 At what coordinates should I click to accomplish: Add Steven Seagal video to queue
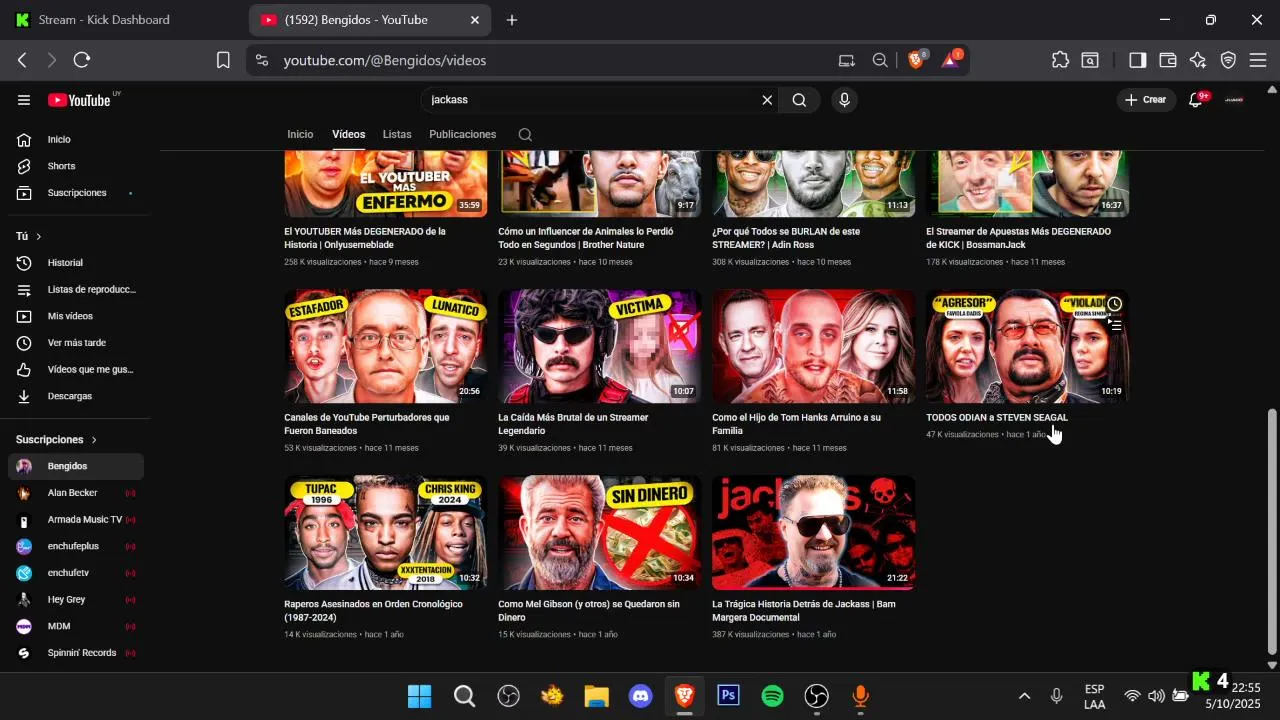1115,325
